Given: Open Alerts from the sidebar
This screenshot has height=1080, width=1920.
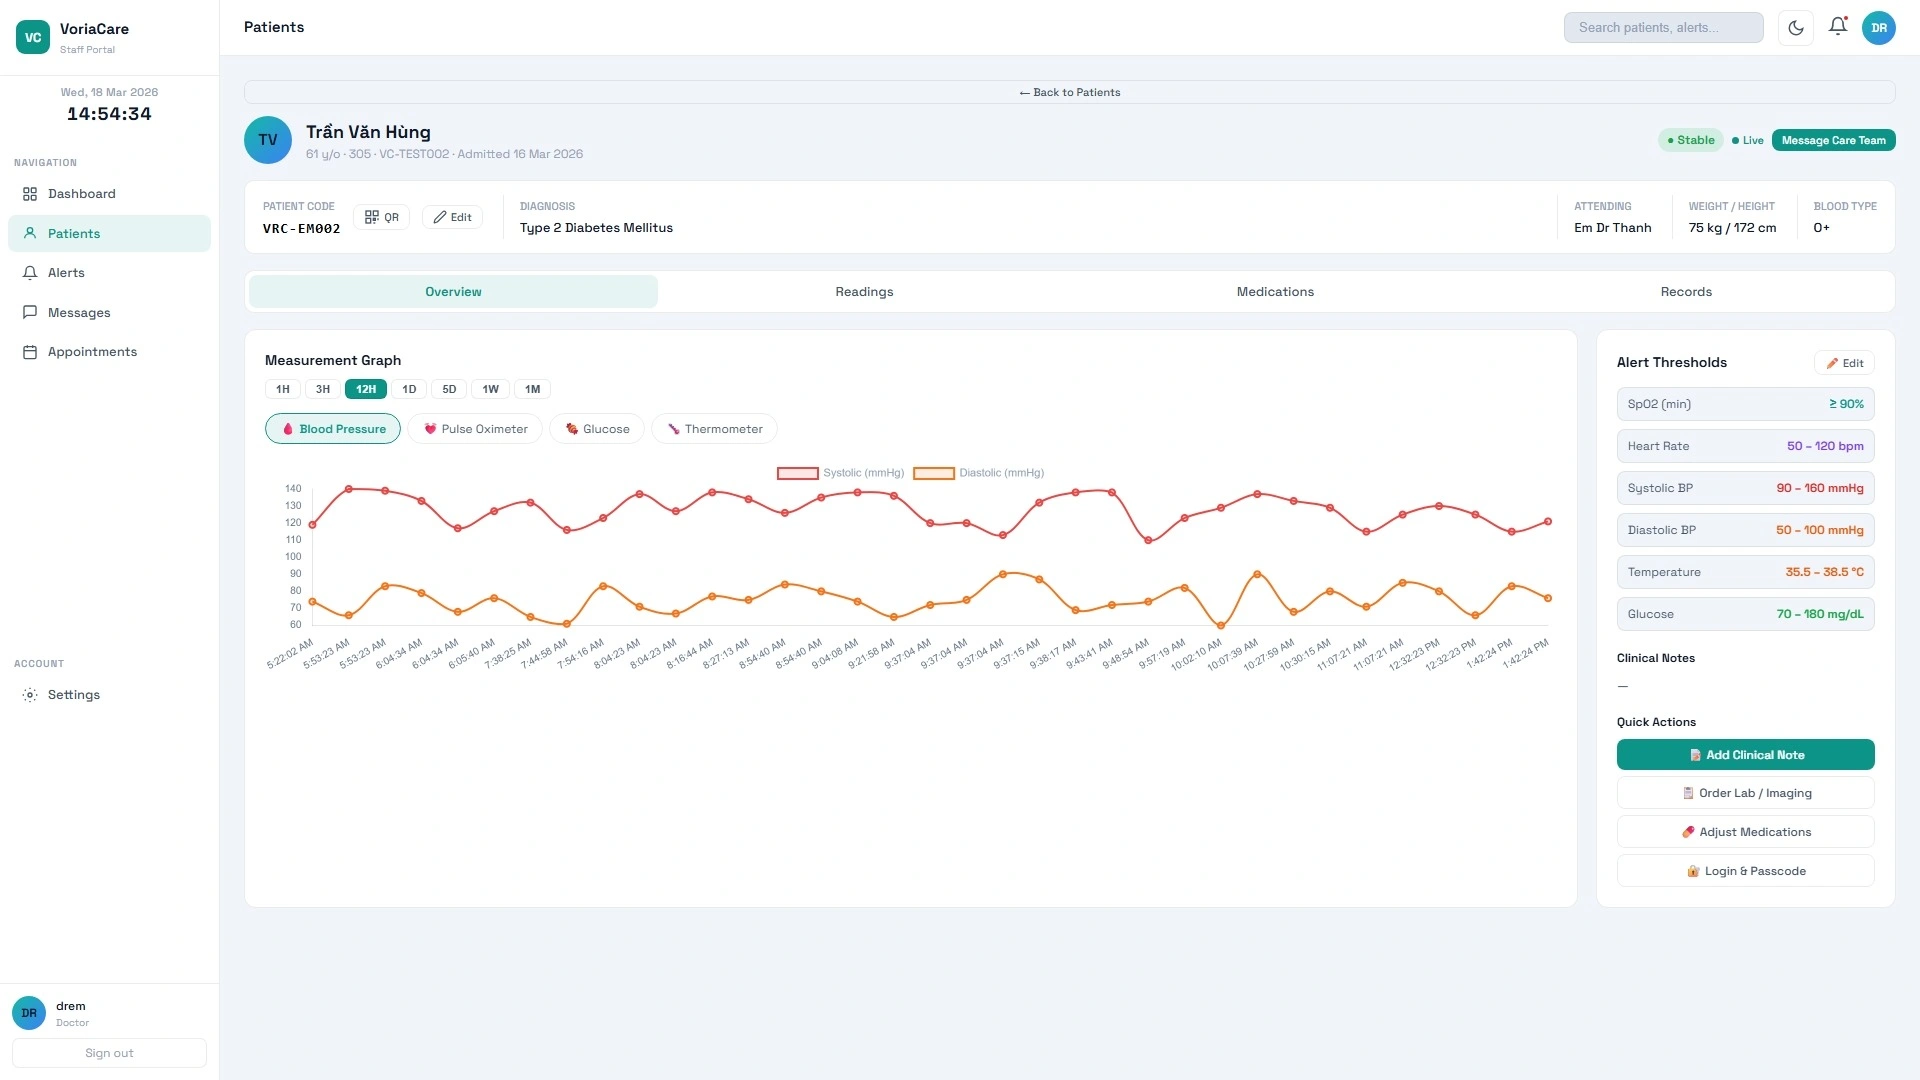Looking at the screenshot, I should tap(66, 272).
